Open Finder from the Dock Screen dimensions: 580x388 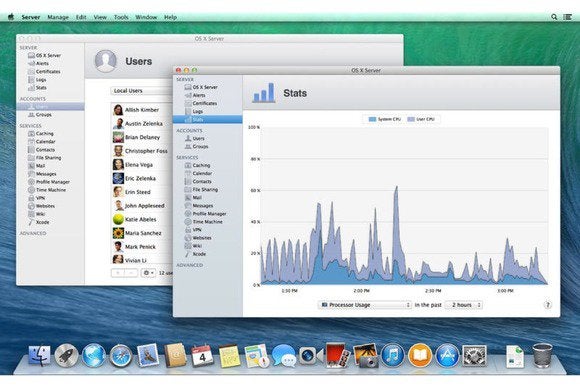(39, 355)
